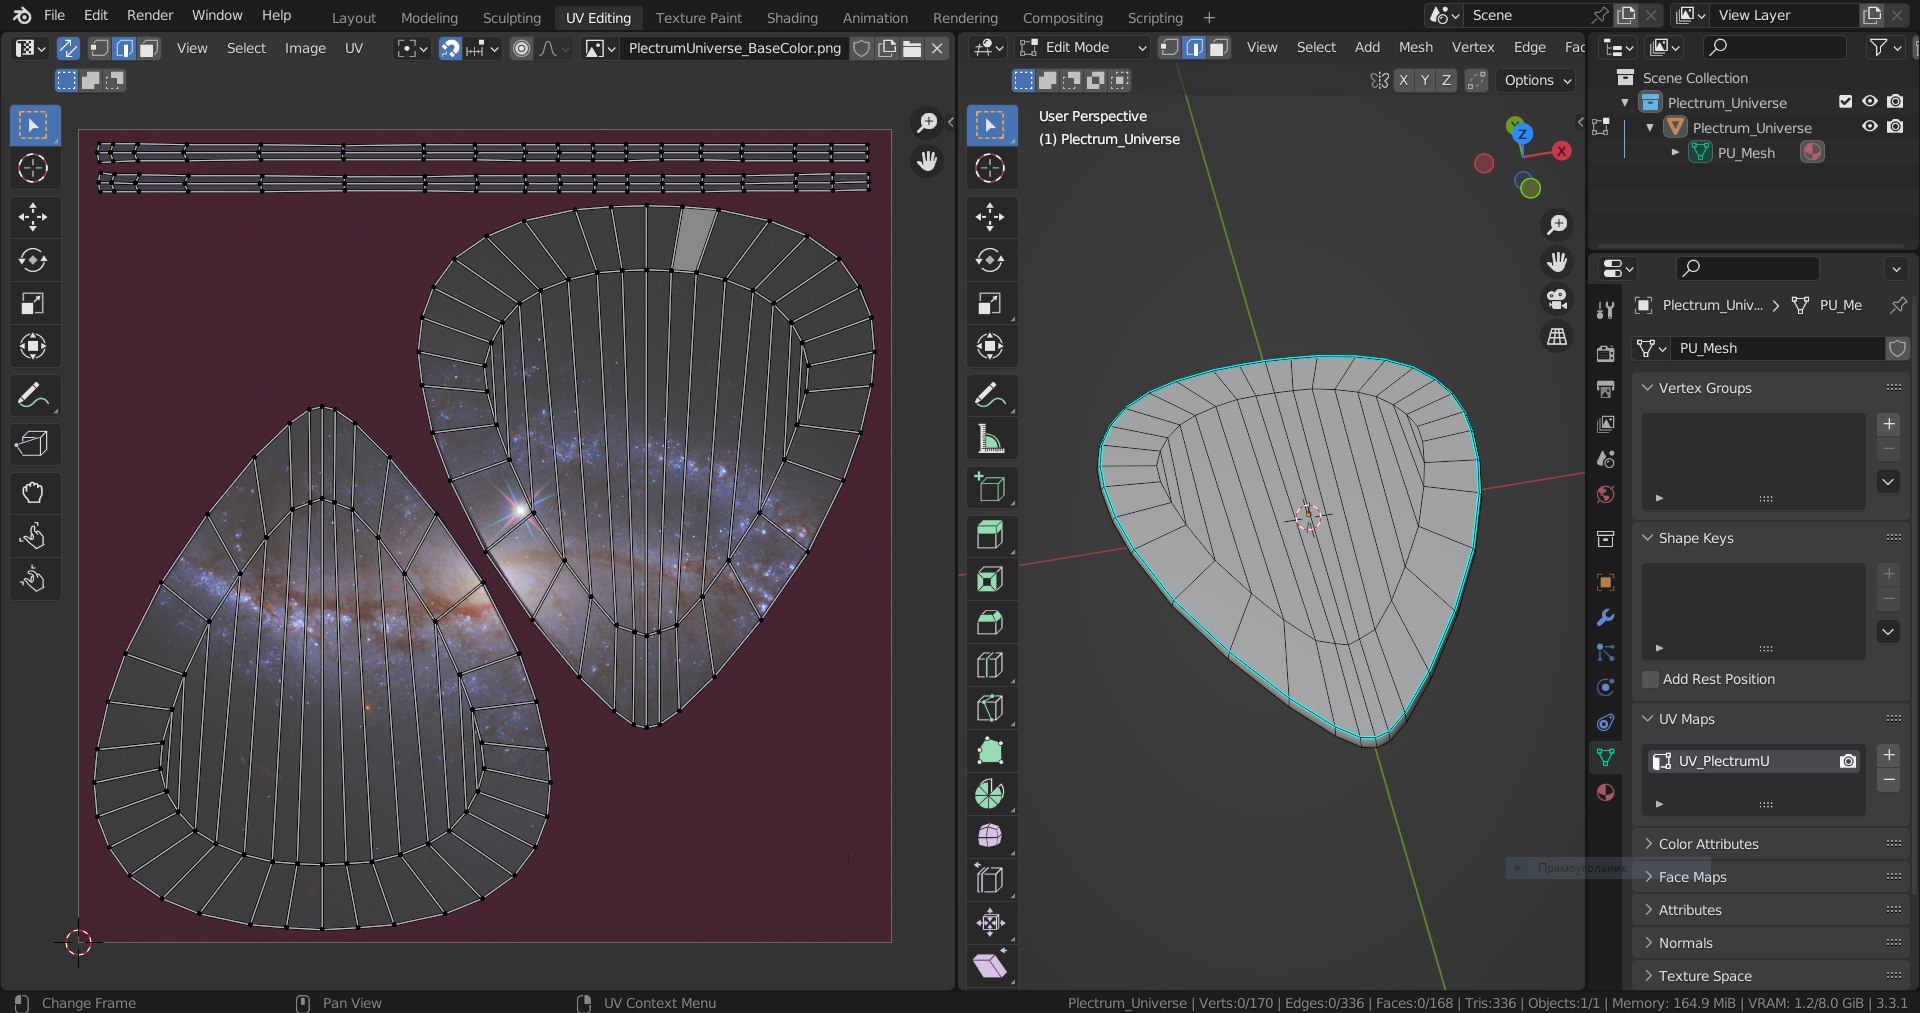Open the Render menu
The width and height of the screenshot is (1920, 1013).
(x=150, y=15)
